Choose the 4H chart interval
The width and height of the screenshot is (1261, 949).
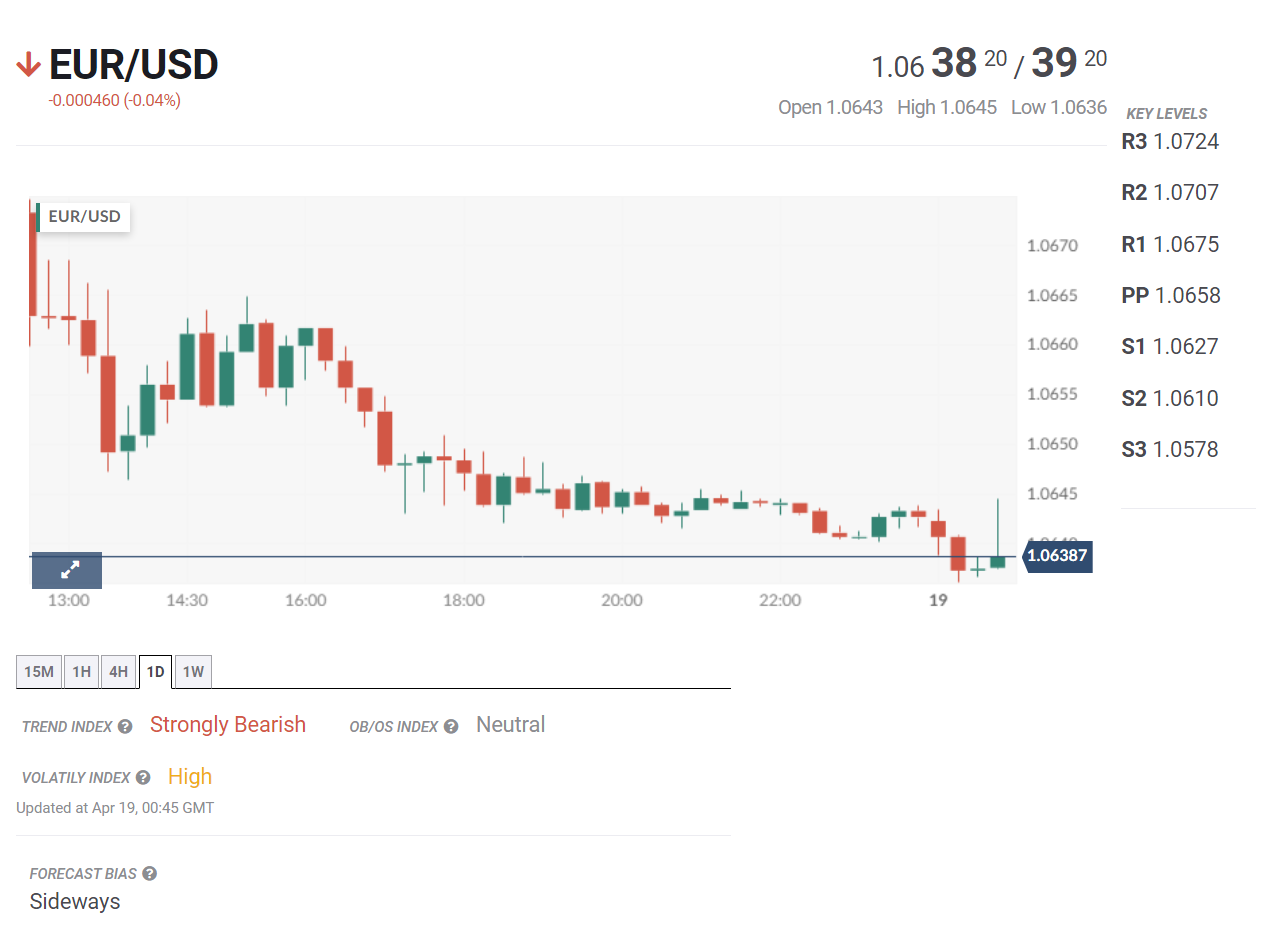click(x=118, y=672)
